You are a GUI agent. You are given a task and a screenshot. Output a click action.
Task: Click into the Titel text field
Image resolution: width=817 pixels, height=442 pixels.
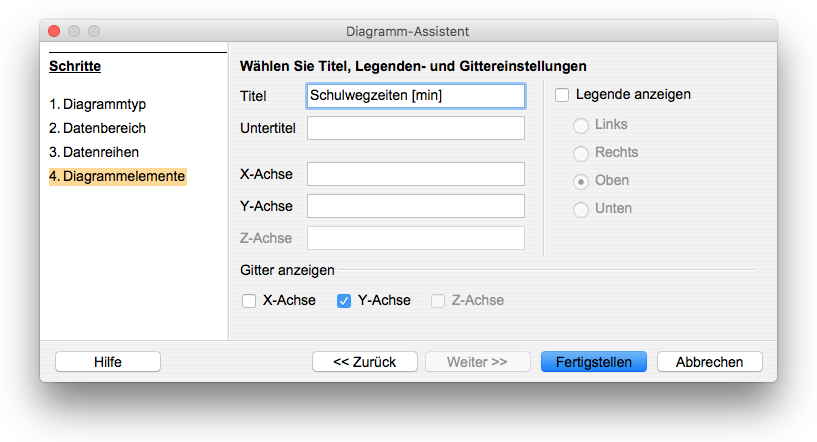pos(416,96)
